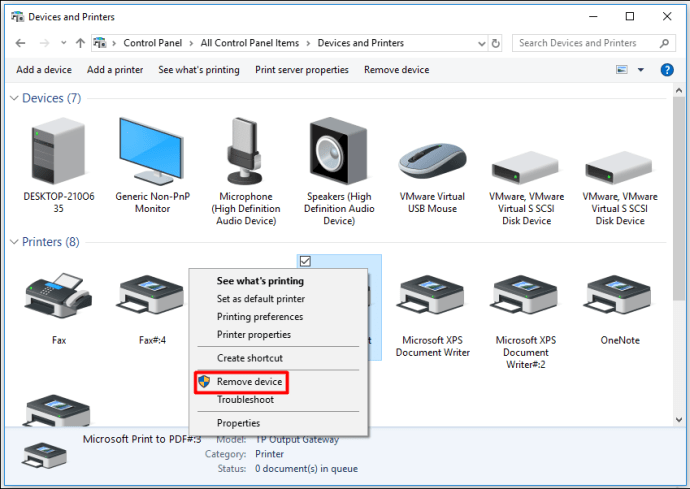The image size is (690, 489).
Task: Collapse the Printers (8) group
Action: coord(14,242)
